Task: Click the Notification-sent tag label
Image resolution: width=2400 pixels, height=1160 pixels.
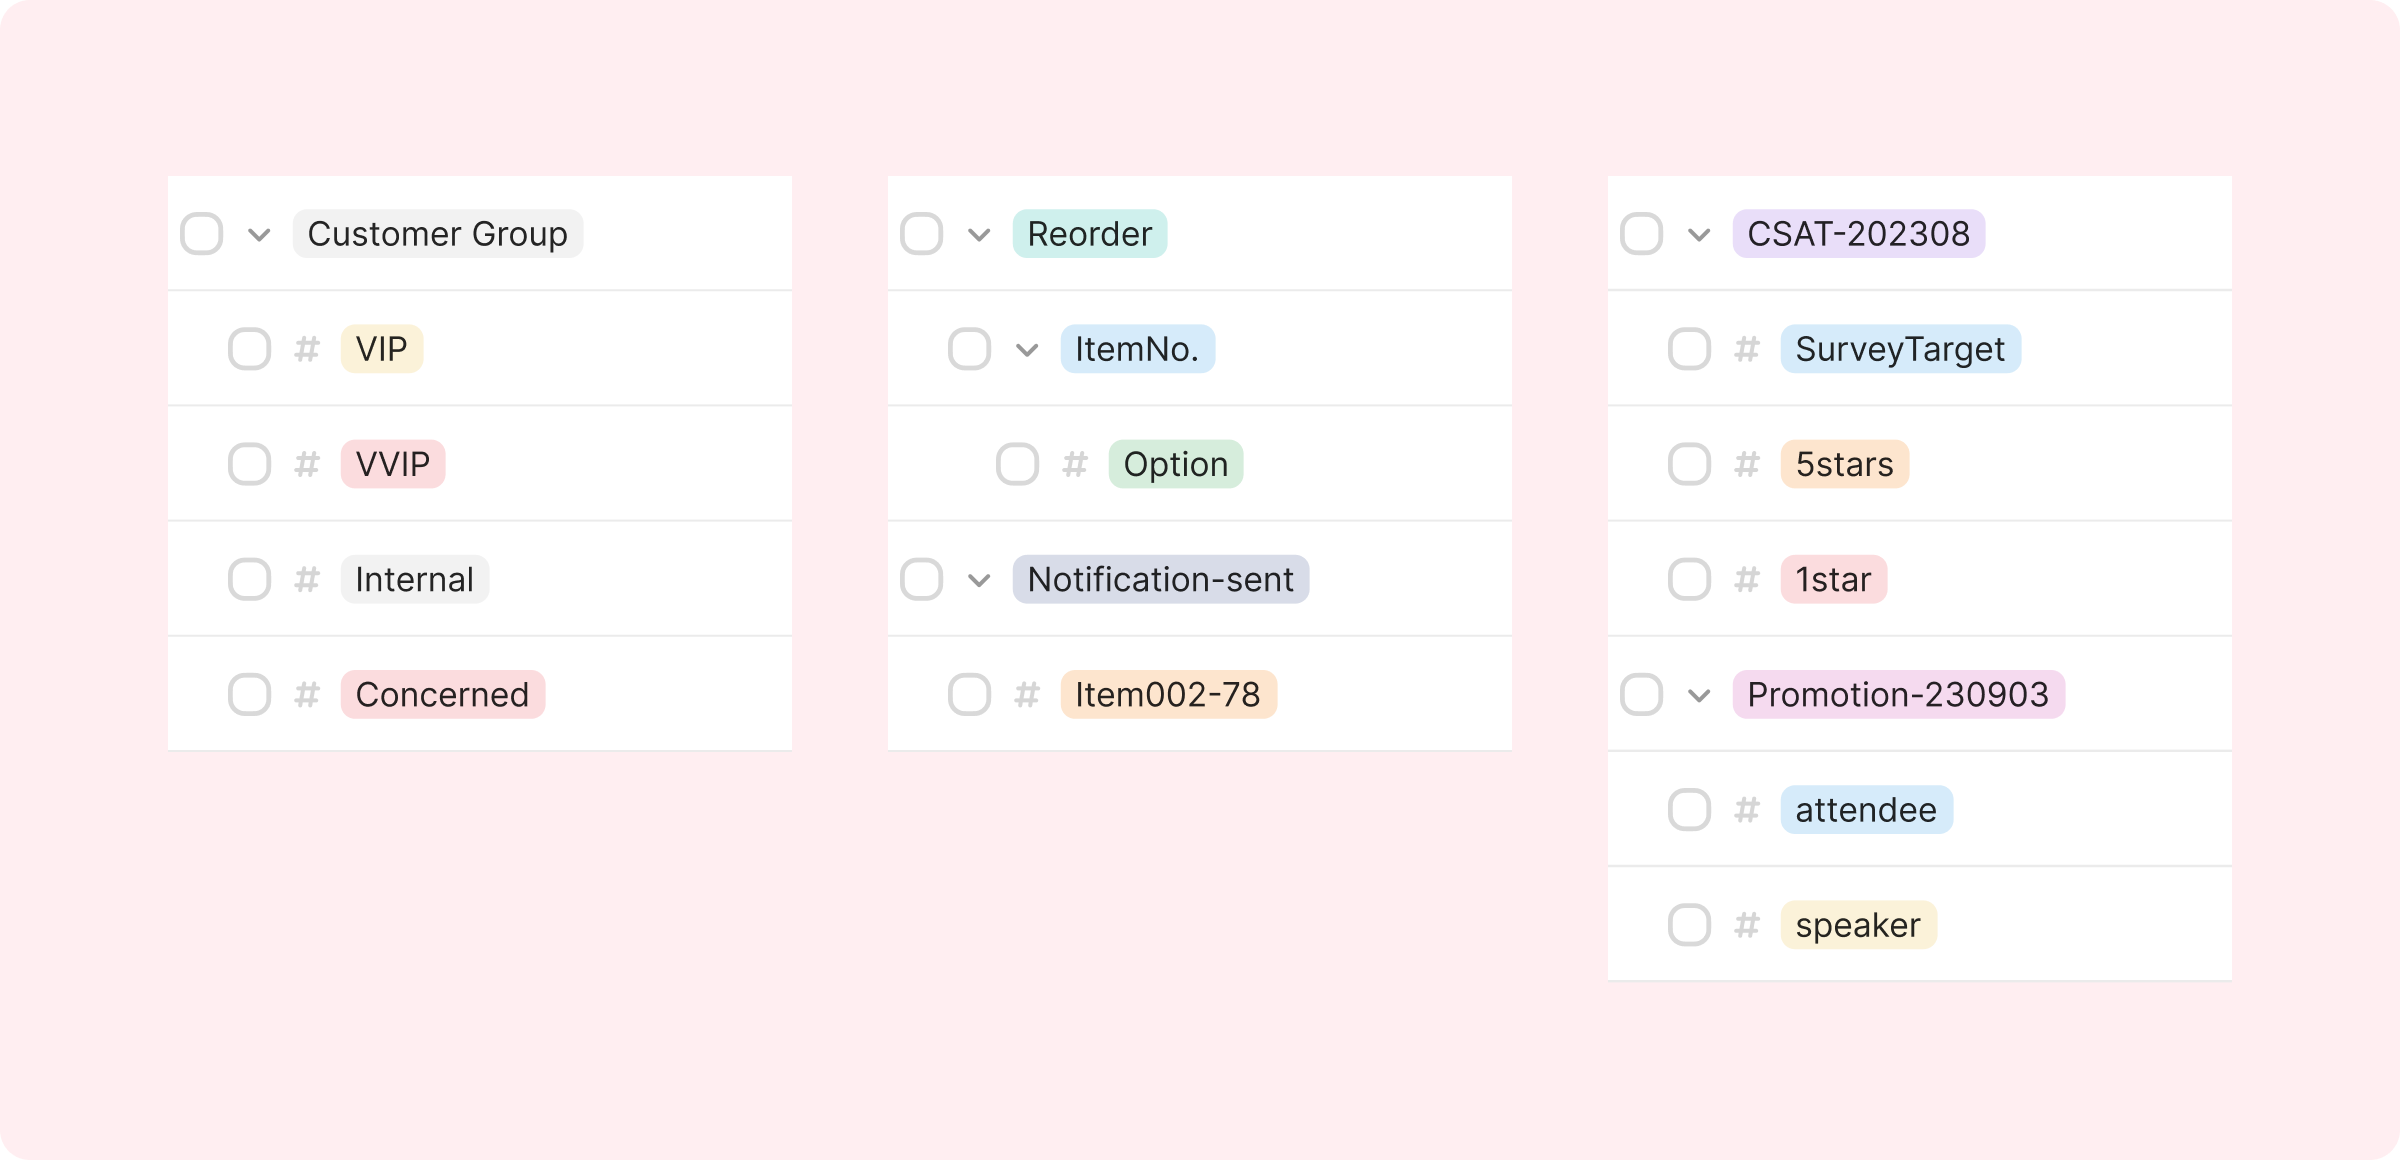Action: [x=1160, y=580]
